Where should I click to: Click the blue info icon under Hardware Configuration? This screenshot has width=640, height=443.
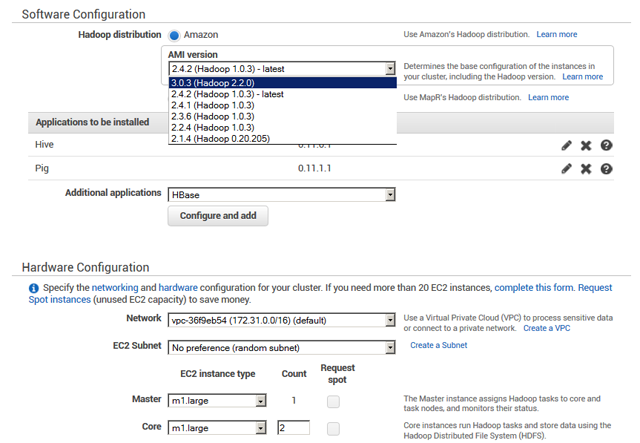click(33, 288)
